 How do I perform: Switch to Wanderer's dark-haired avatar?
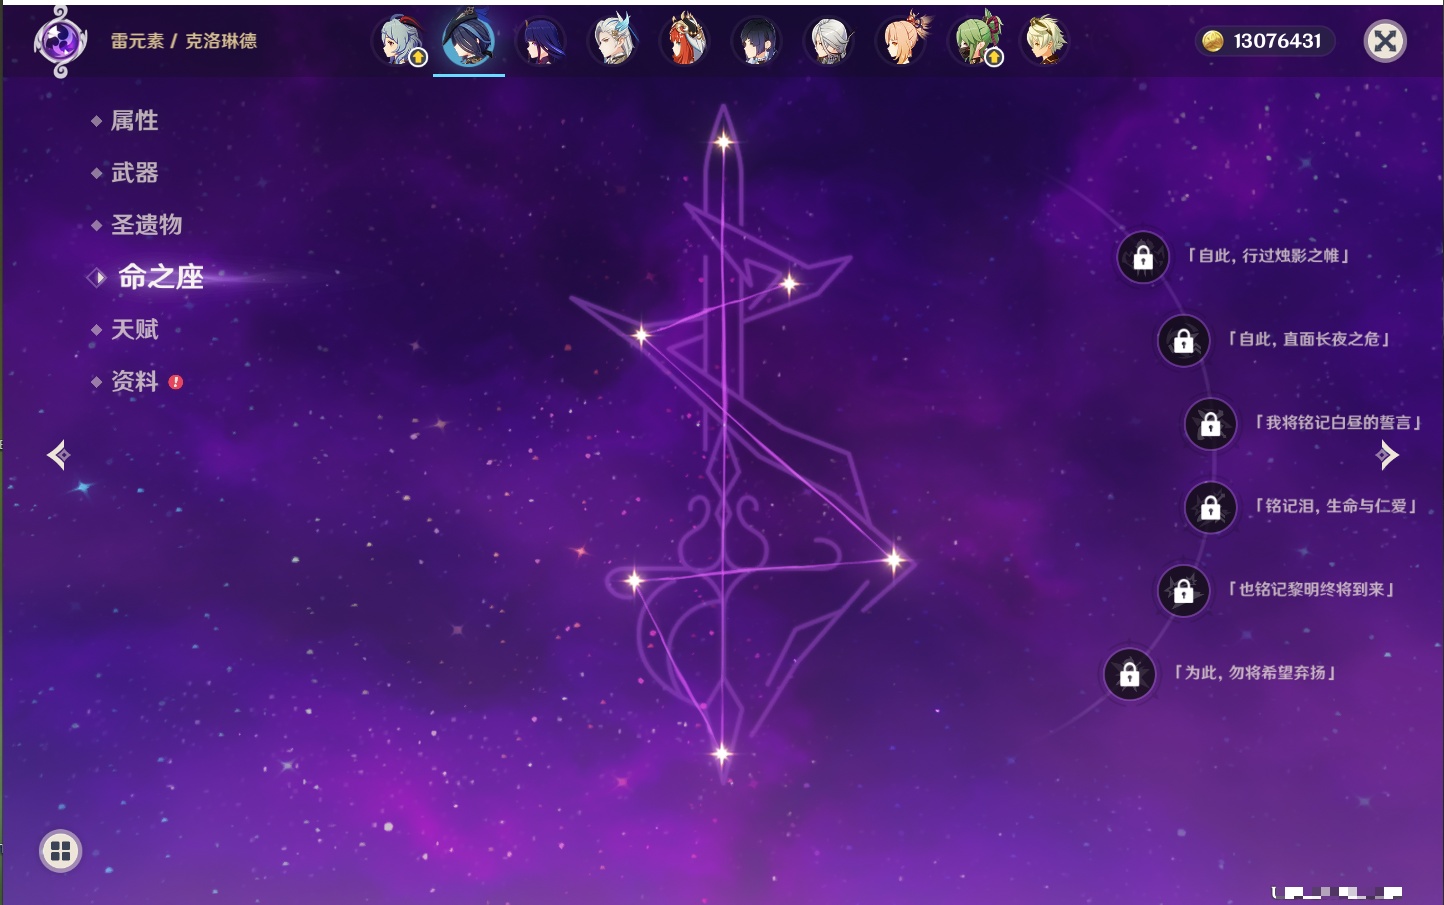[x=757, y=41]
